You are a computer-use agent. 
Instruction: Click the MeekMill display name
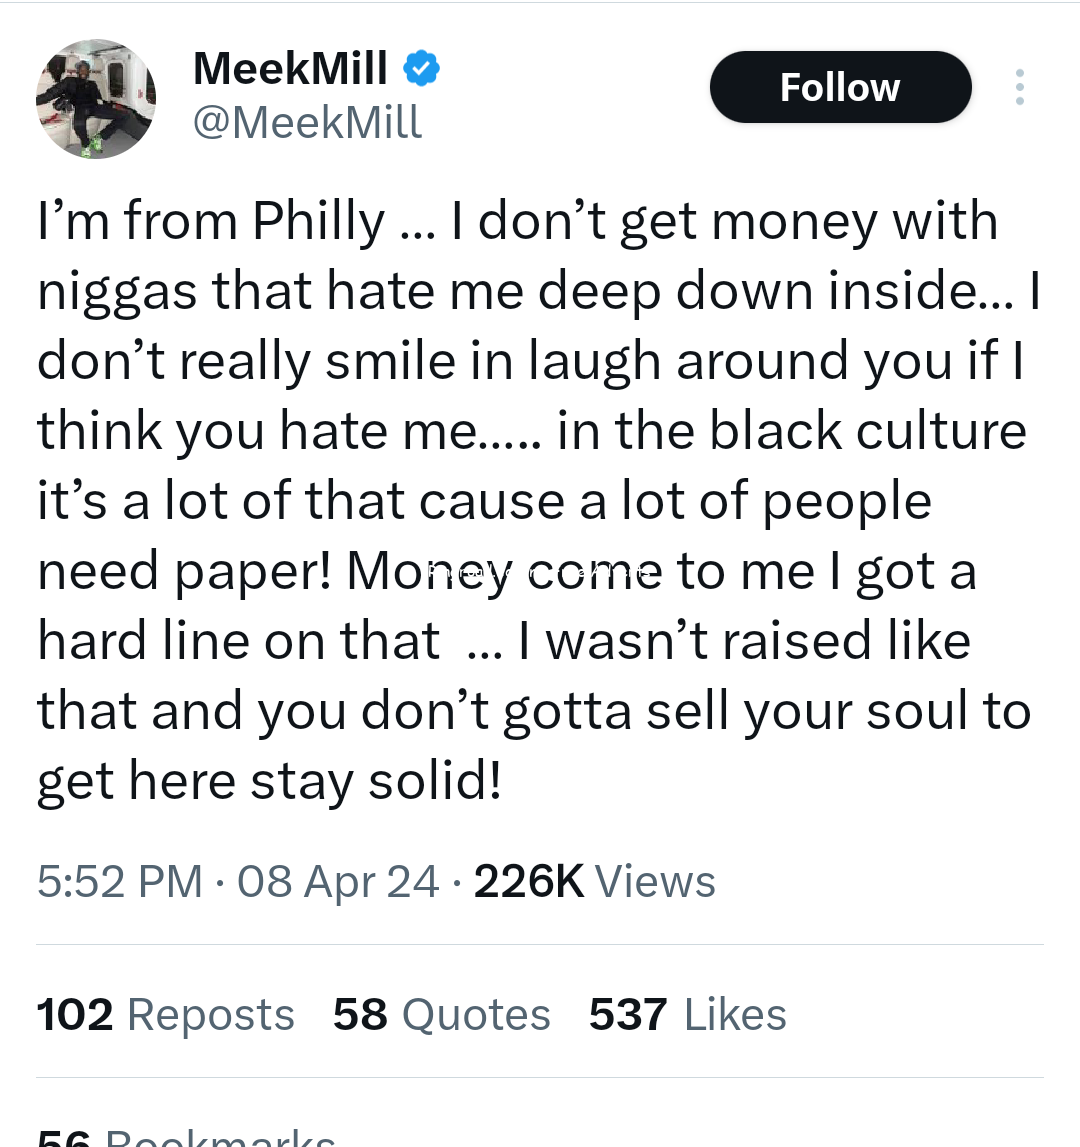point(290,69)
